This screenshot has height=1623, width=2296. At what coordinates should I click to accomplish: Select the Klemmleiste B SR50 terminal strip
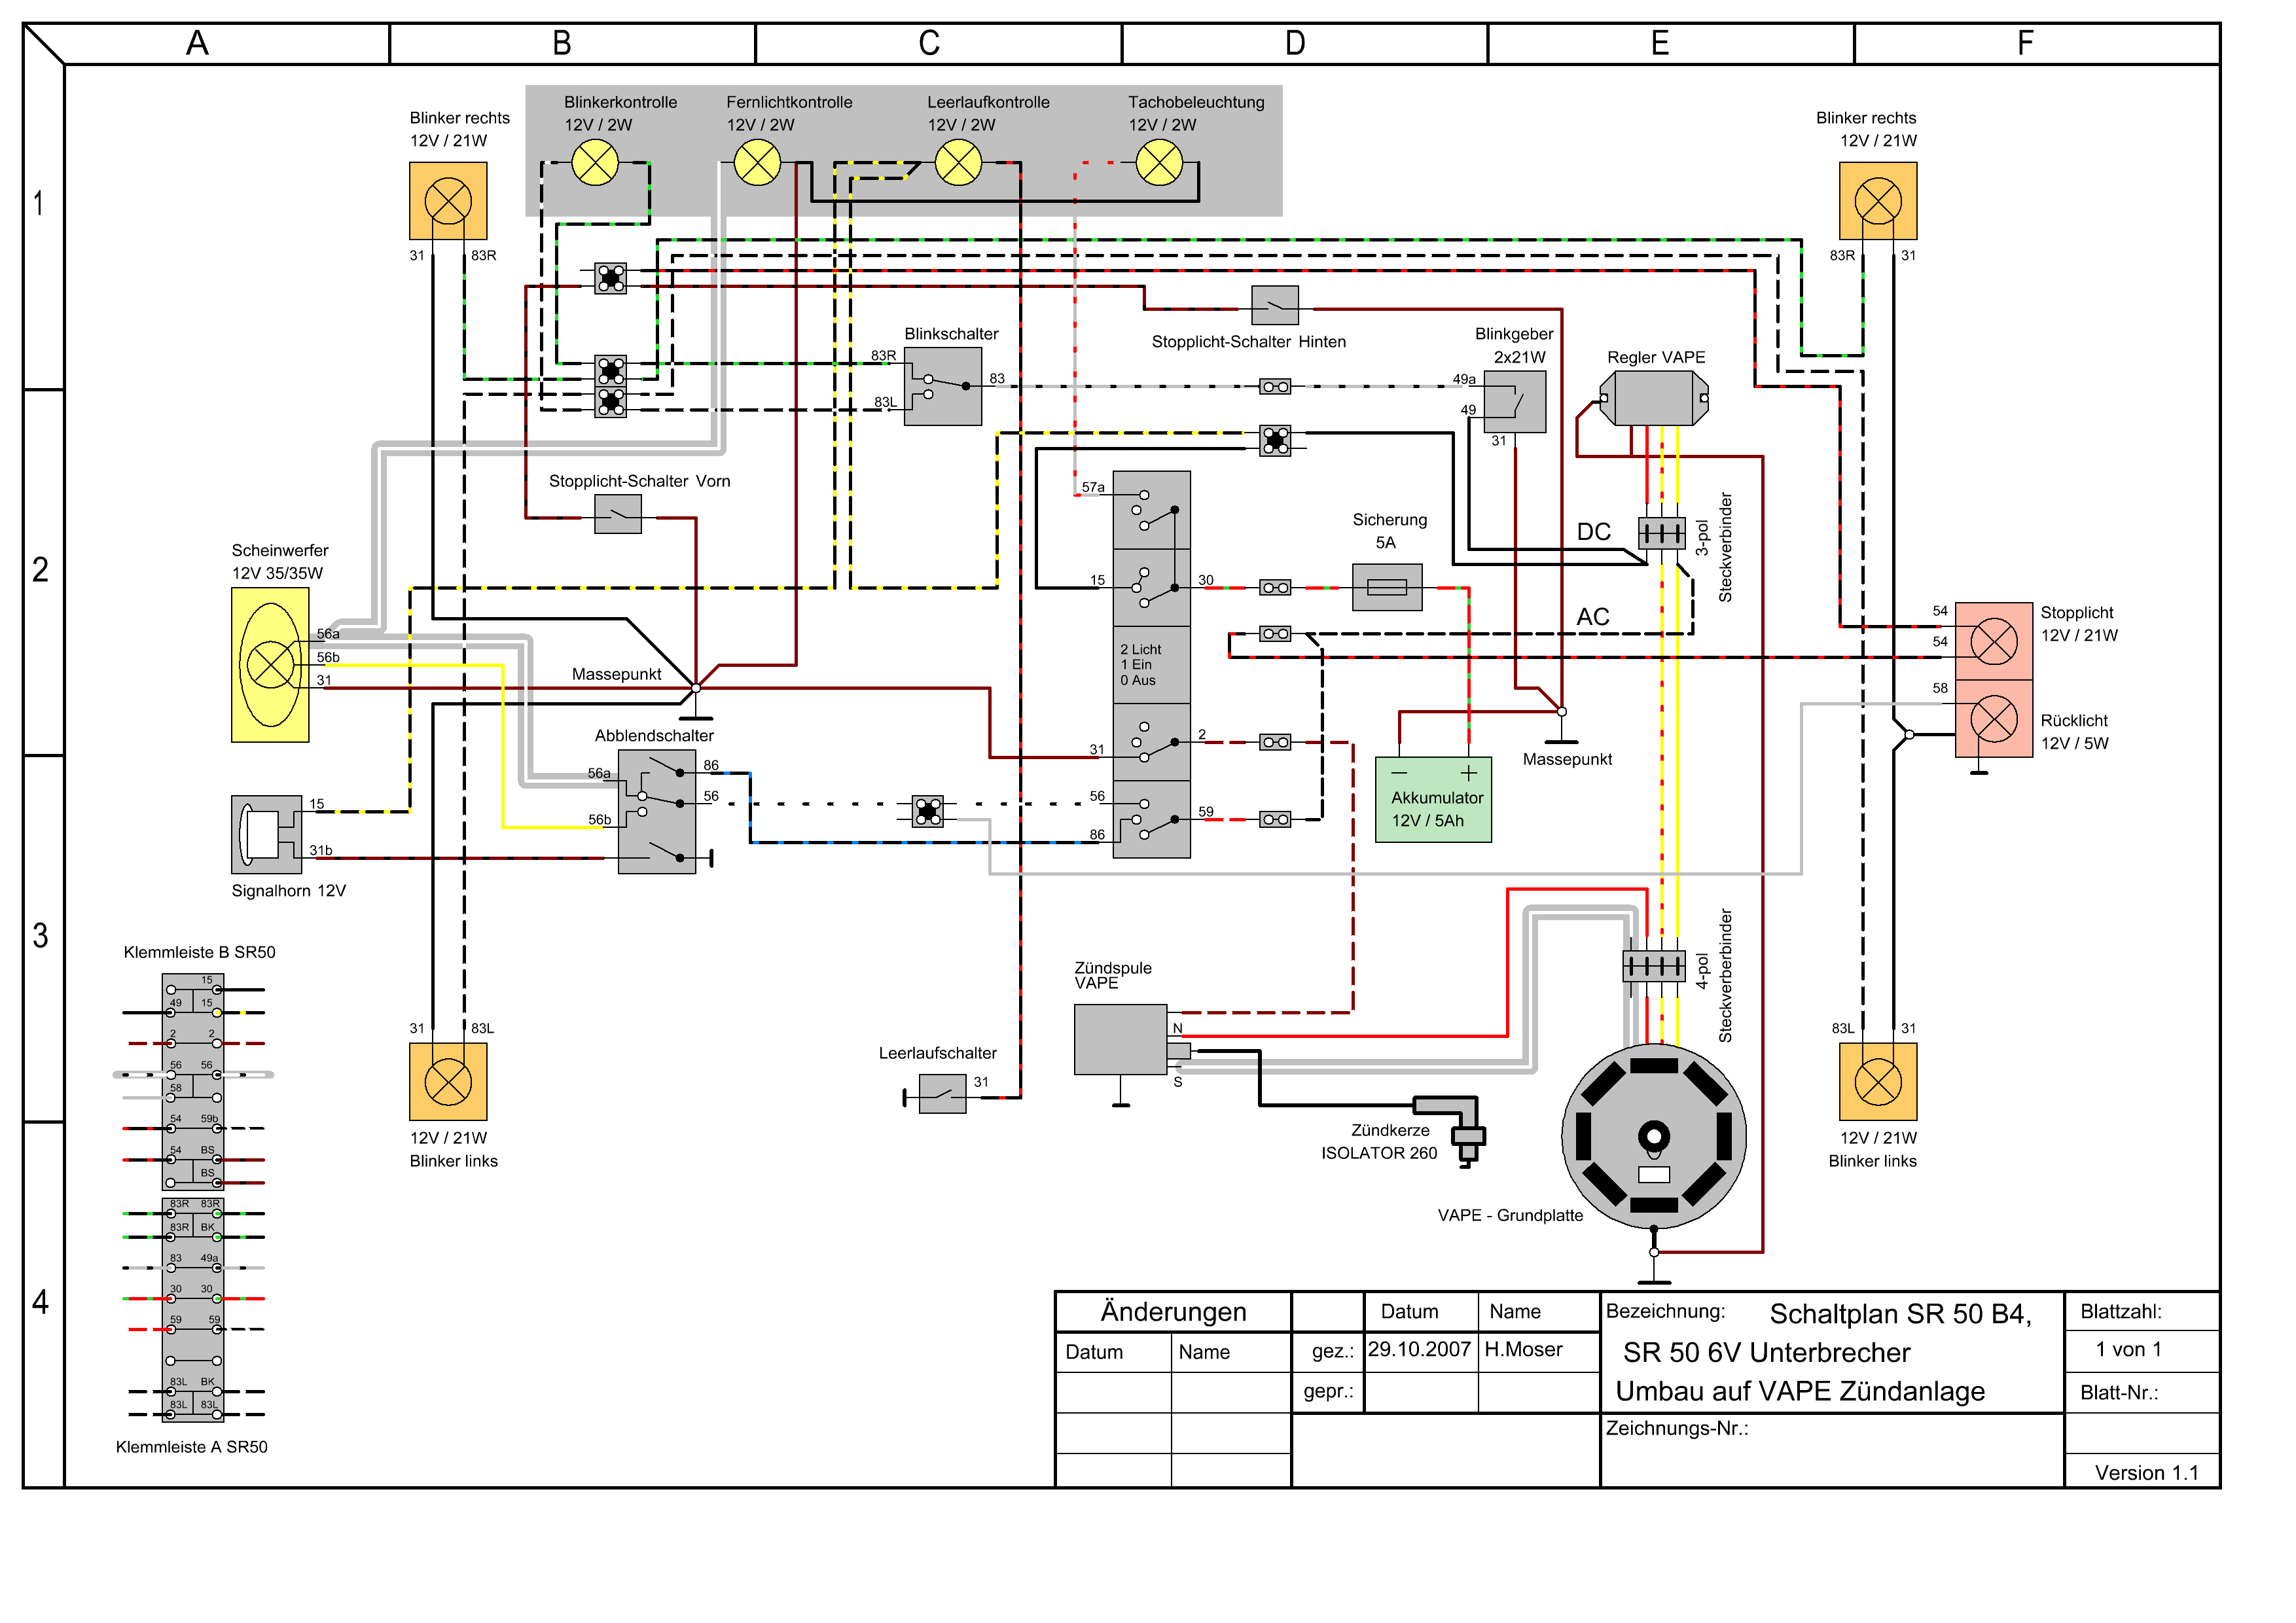(x=193, y=1082)
